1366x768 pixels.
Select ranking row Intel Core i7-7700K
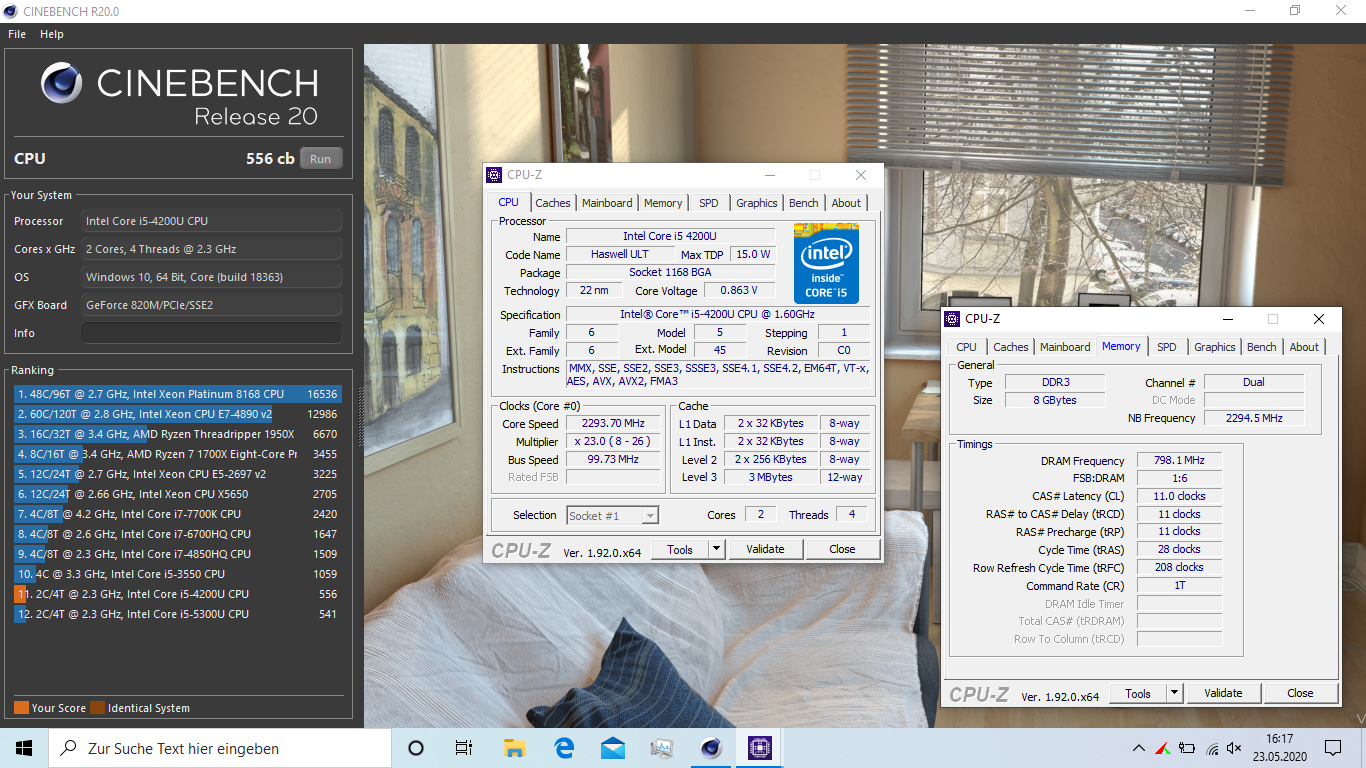[177, 514]
